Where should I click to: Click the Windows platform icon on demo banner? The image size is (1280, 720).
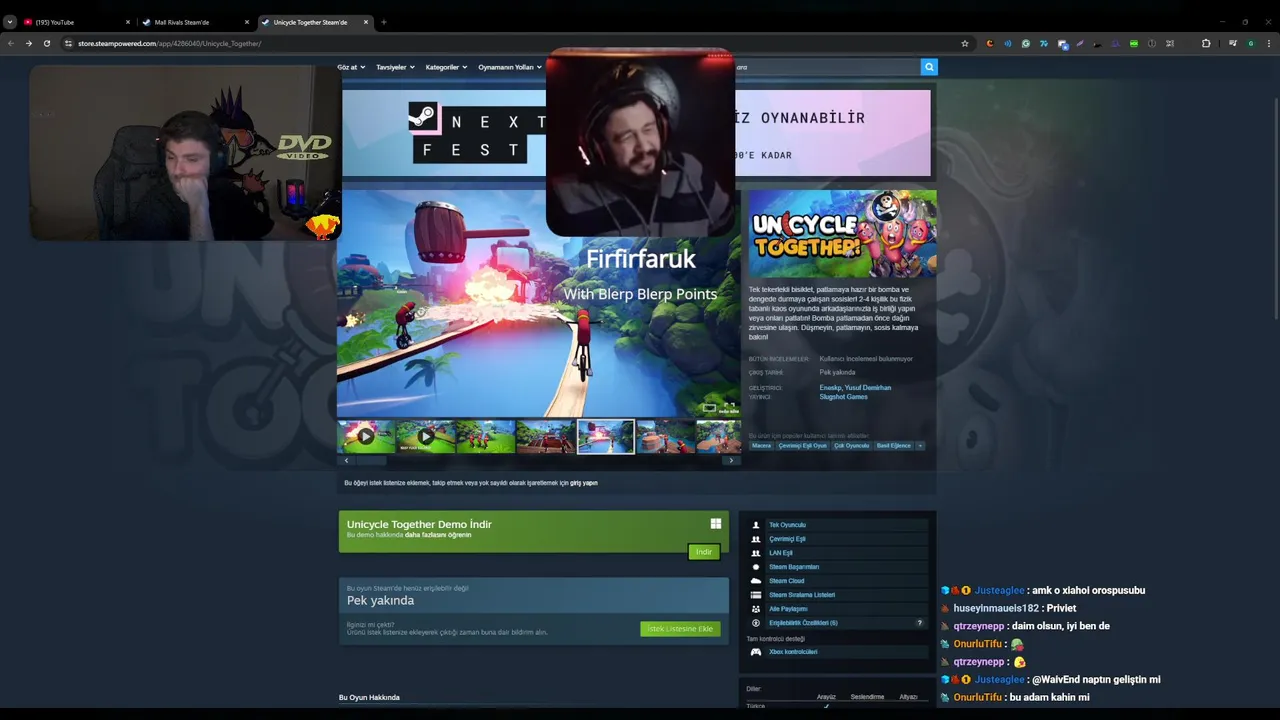coord(716,523)
